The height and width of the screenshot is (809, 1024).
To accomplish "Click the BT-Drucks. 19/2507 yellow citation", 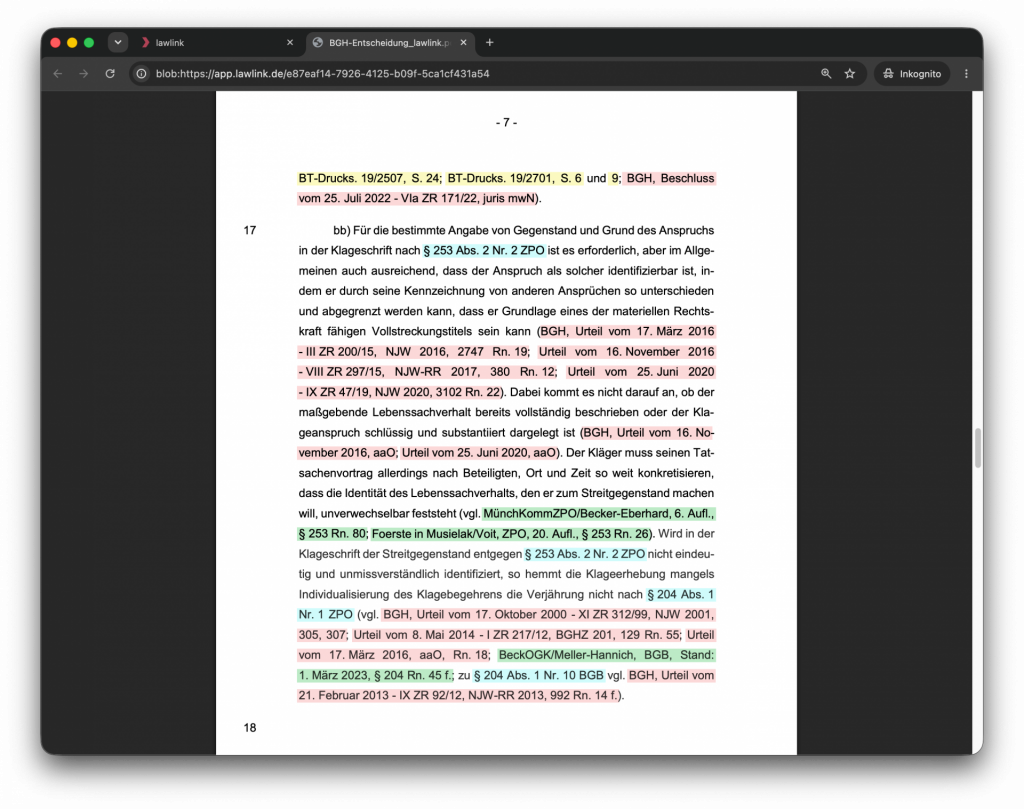I will [x=369, y=178].
